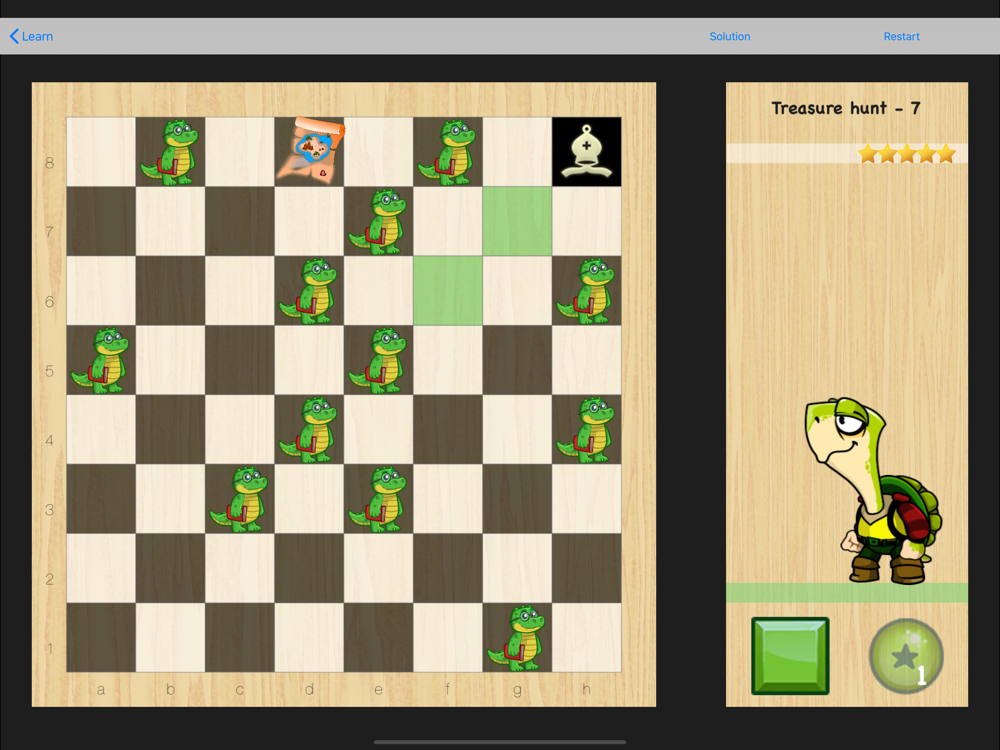Click empty square h7
The image size is (1000, 750).
(587, 221)
